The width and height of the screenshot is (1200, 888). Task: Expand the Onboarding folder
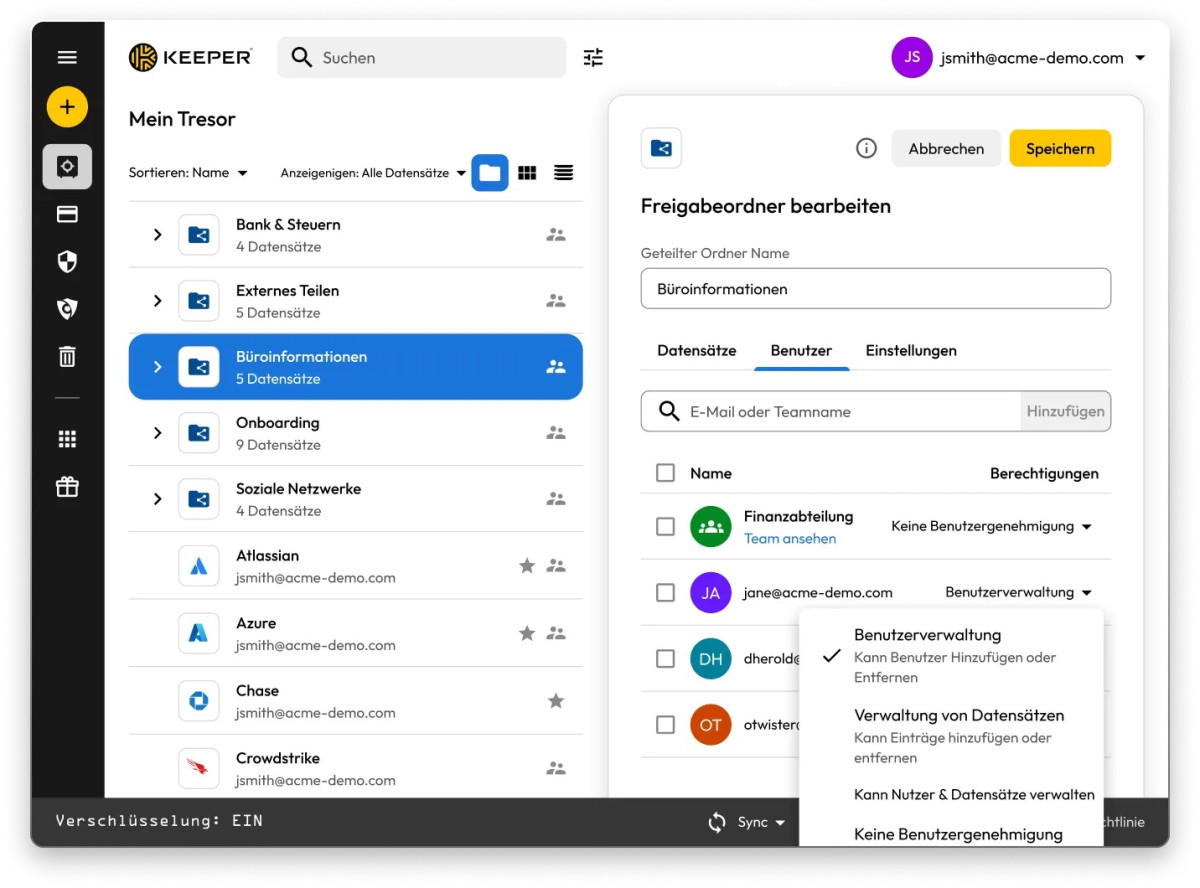click(x=157, y=433)
